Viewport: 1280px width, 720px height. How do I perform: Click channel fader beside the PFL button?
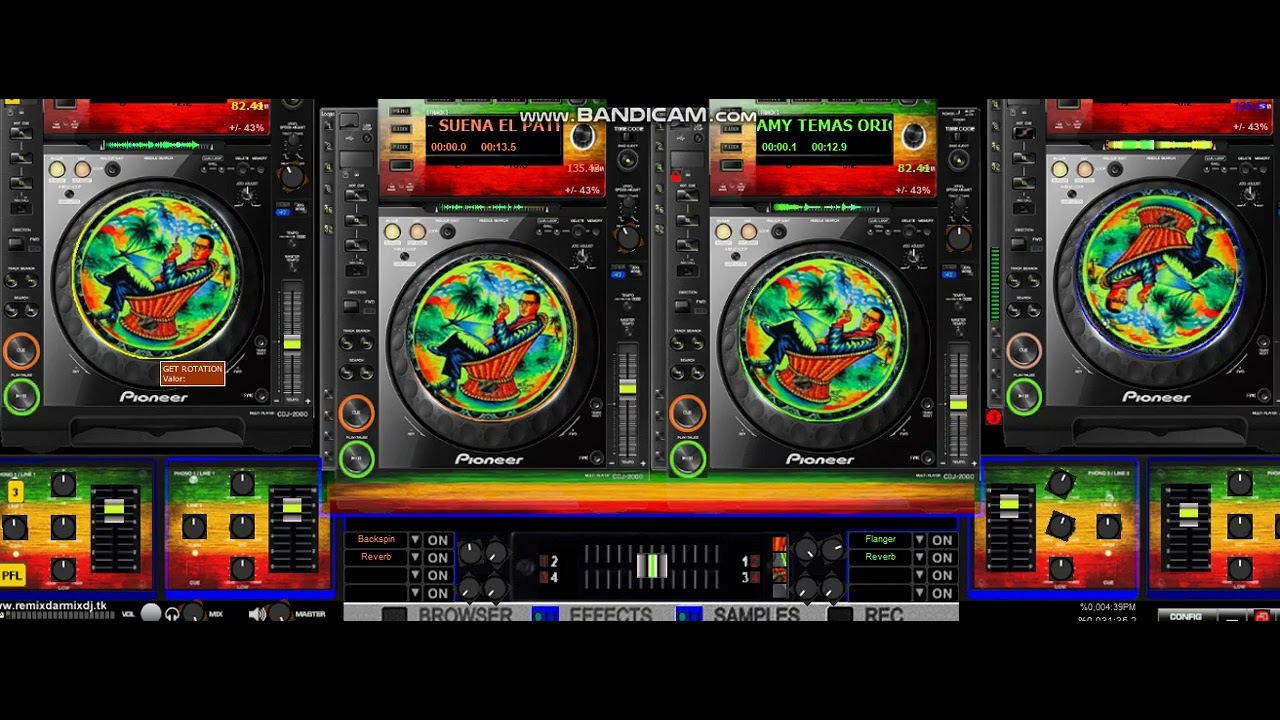coord(113,509)
